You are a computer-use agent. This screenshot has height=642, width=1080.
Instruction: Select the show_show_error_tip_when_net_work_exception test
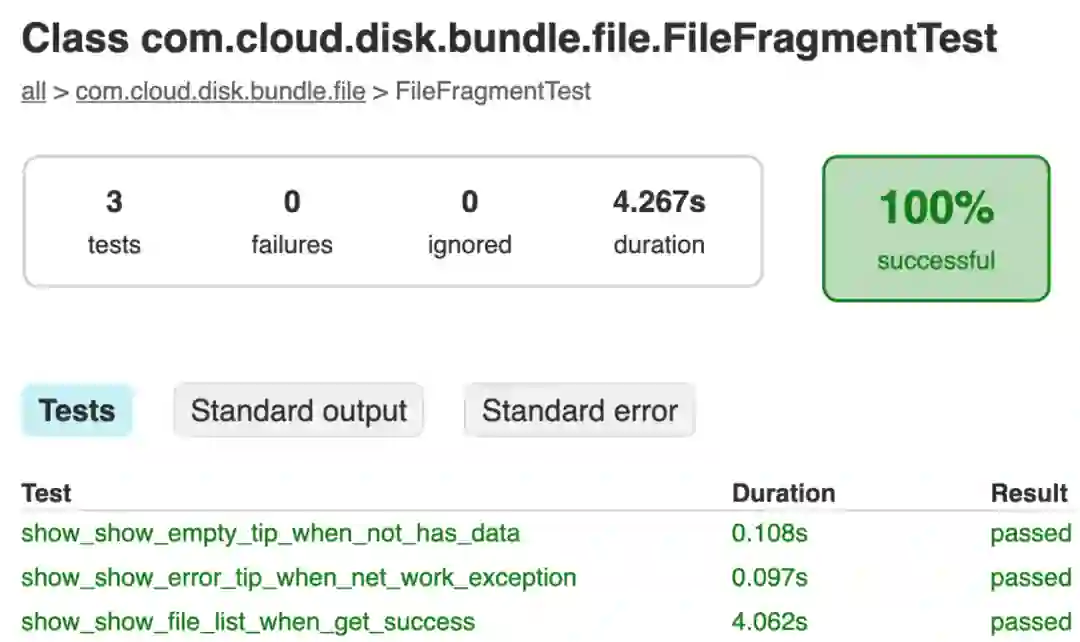[298, 577]
